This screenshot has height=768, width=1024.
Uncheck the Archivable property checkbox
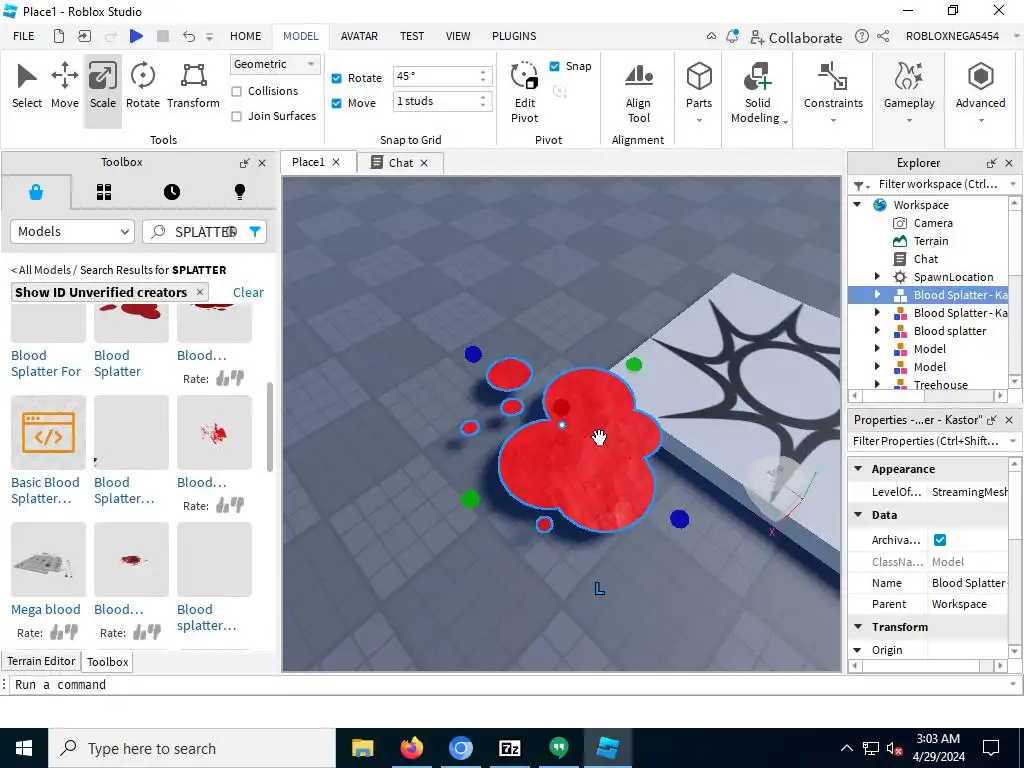[x=940, y=539]
